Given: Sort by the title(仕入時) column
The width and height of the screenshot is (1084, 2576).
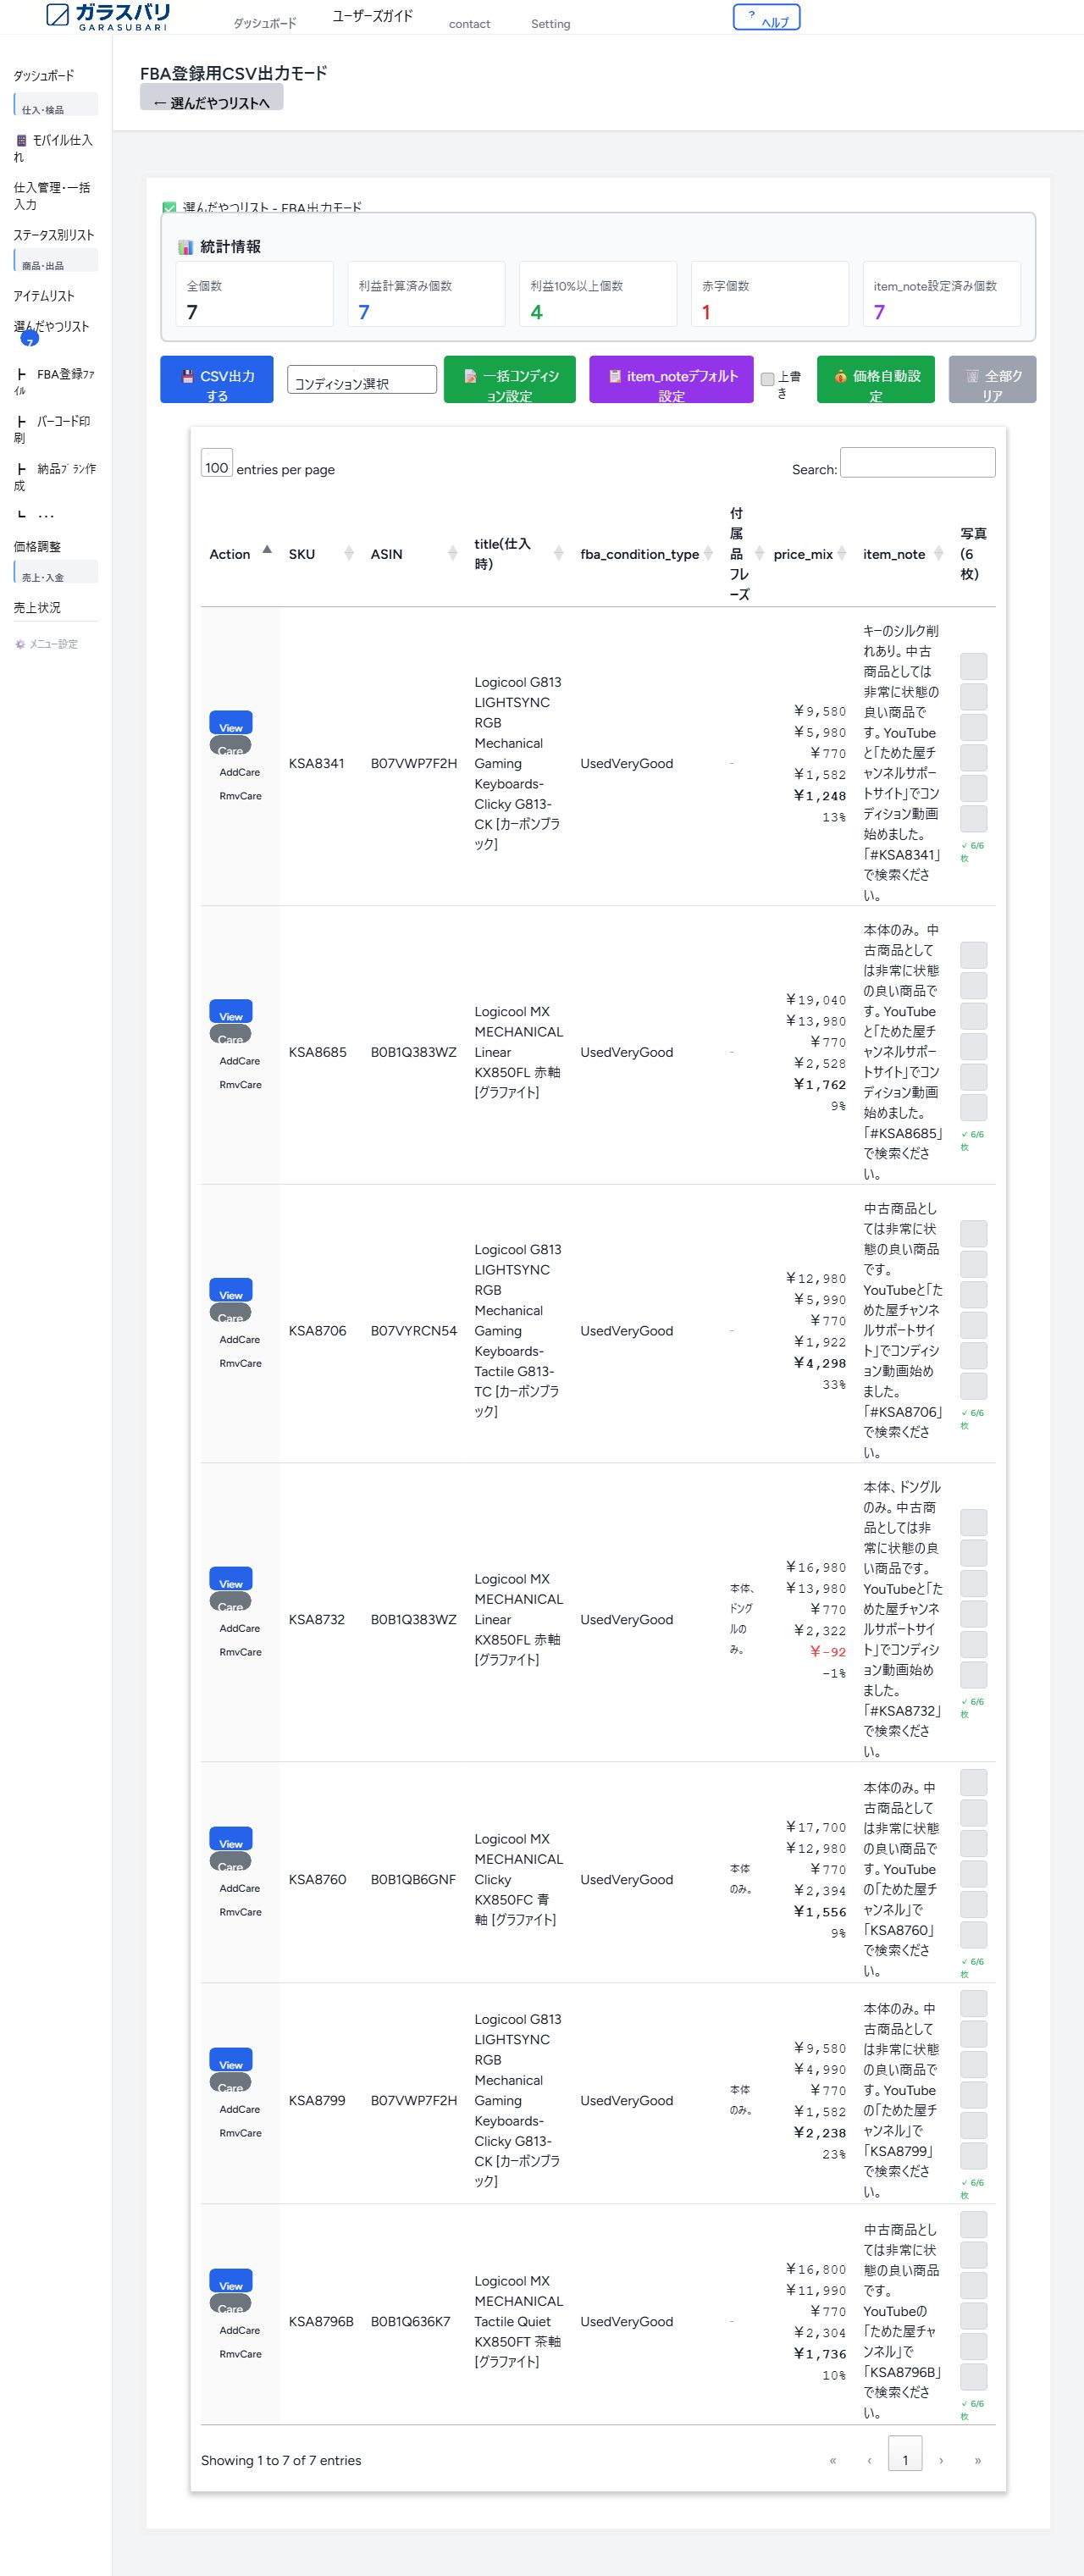Looking at the screenshot, I should click(519, 554).
